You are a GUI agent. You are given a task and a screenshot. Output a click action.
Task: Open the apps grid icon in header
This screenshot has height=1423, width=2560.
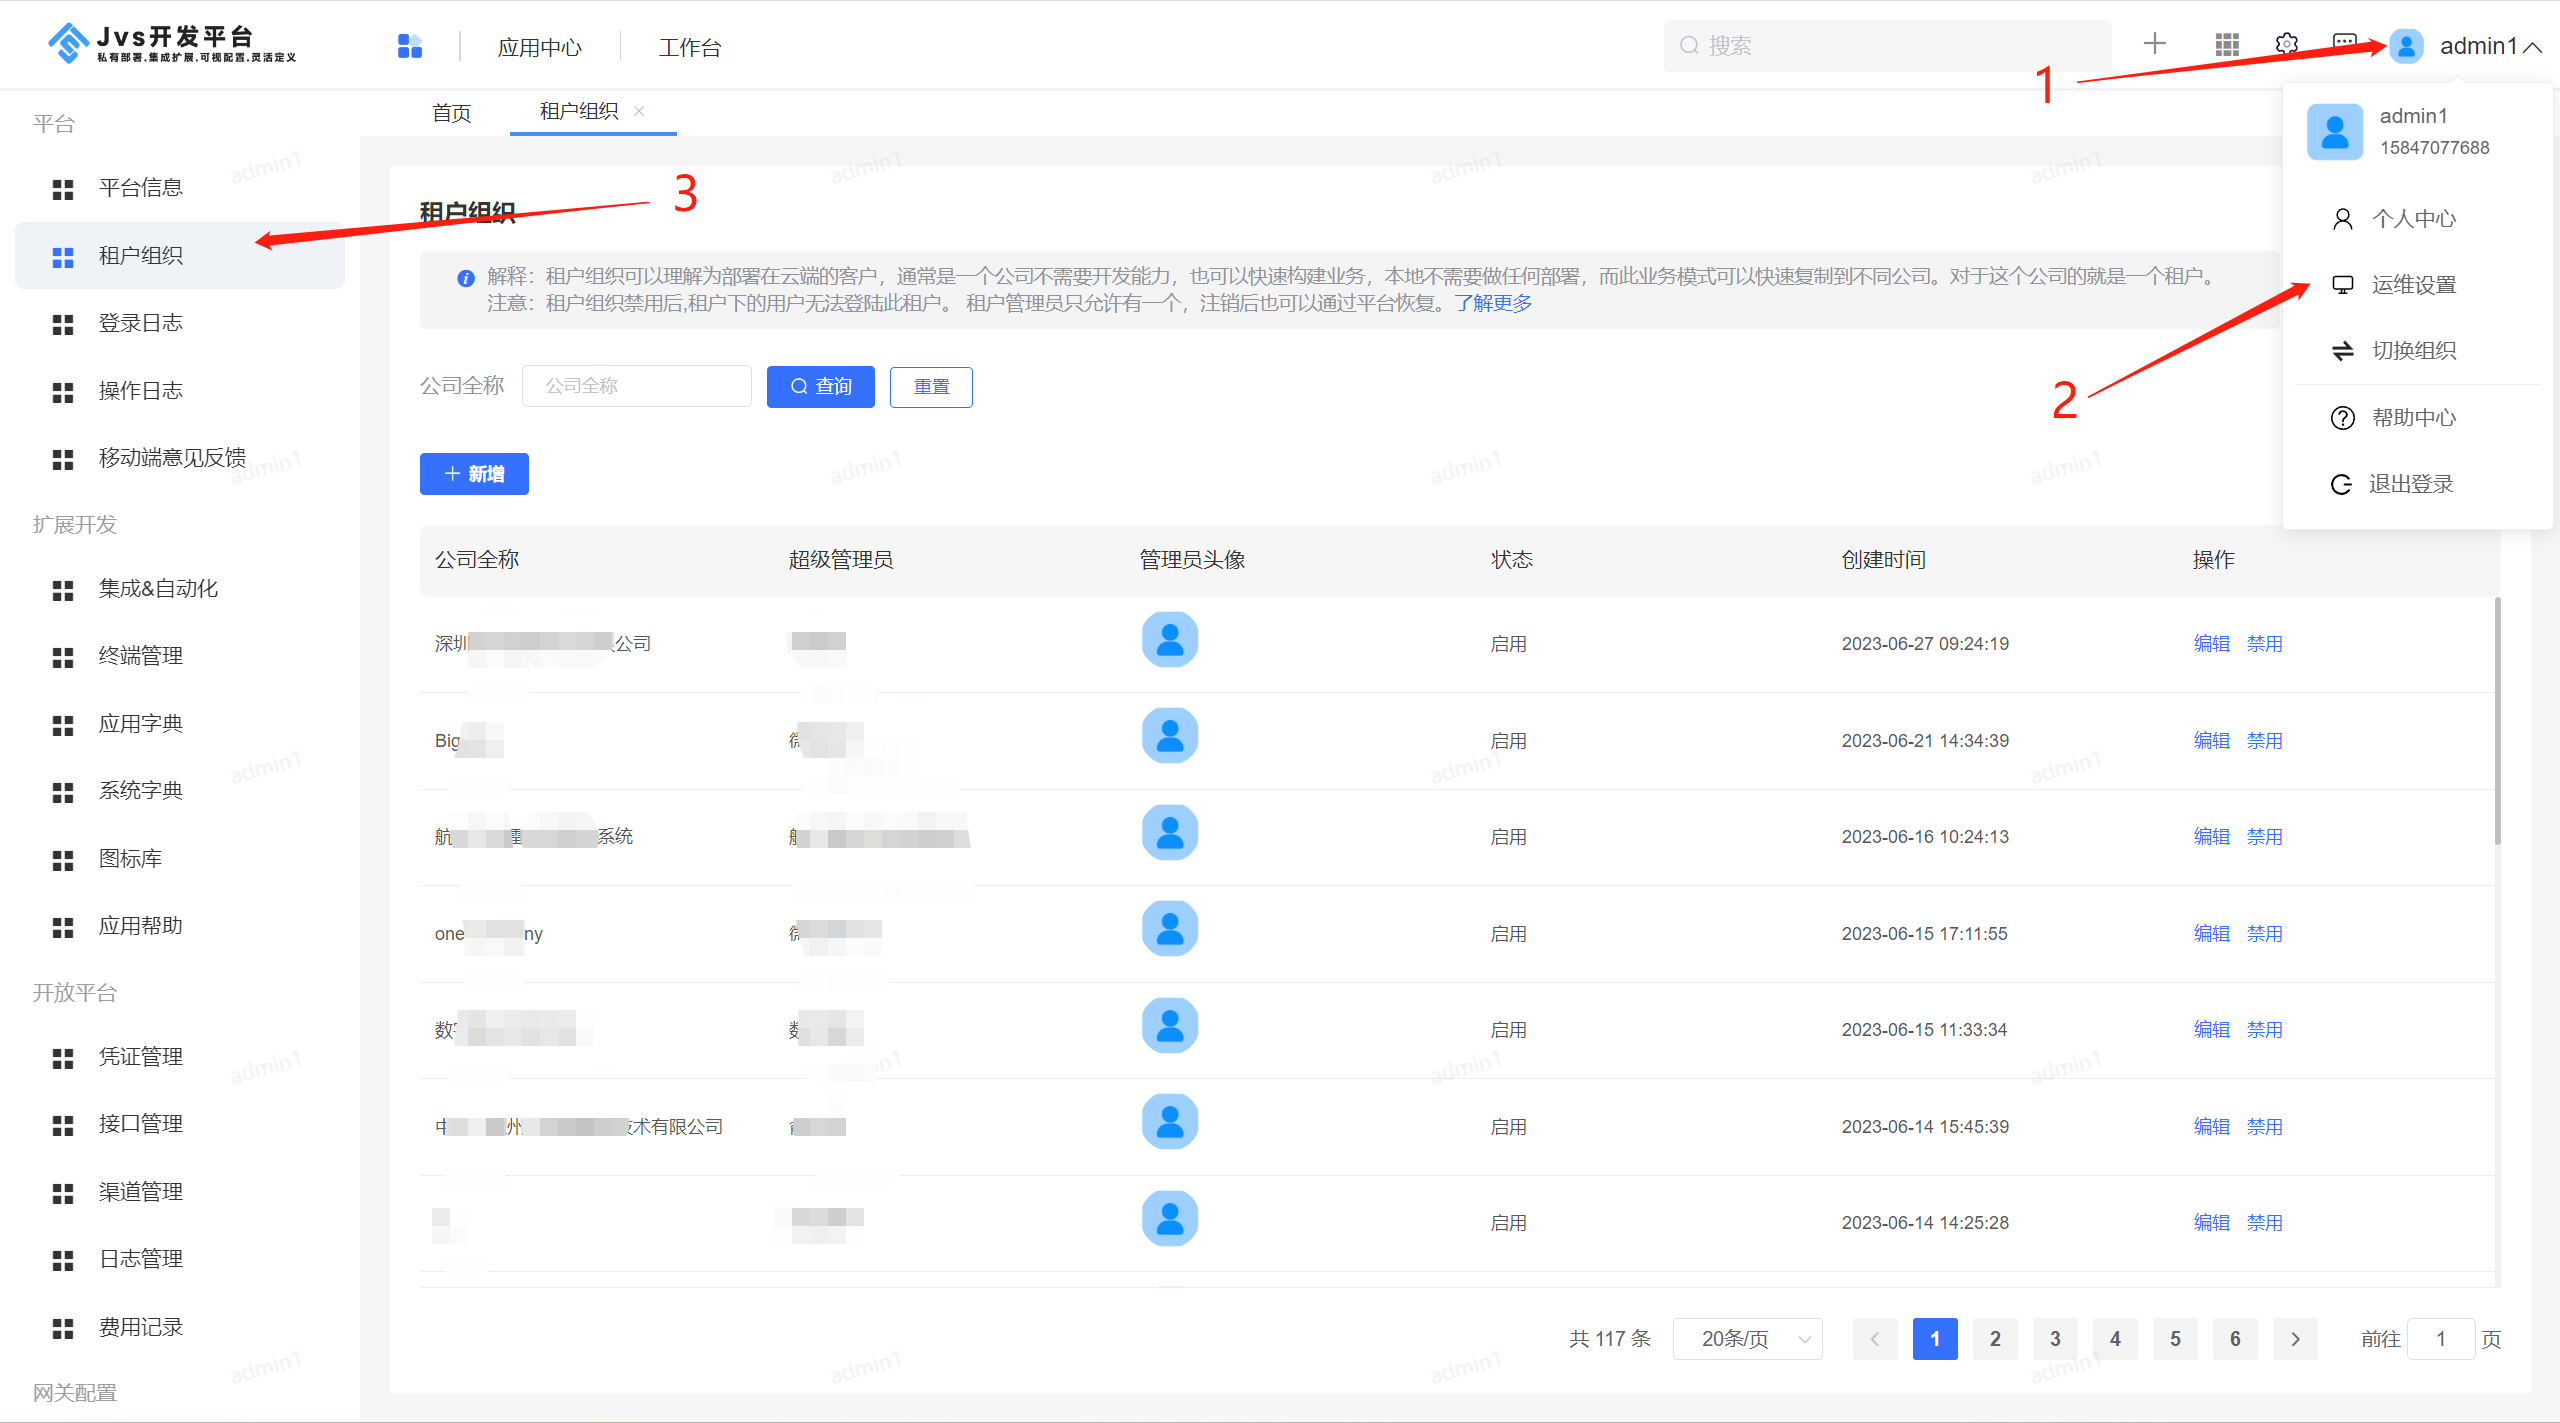[x=2226, y=45]
